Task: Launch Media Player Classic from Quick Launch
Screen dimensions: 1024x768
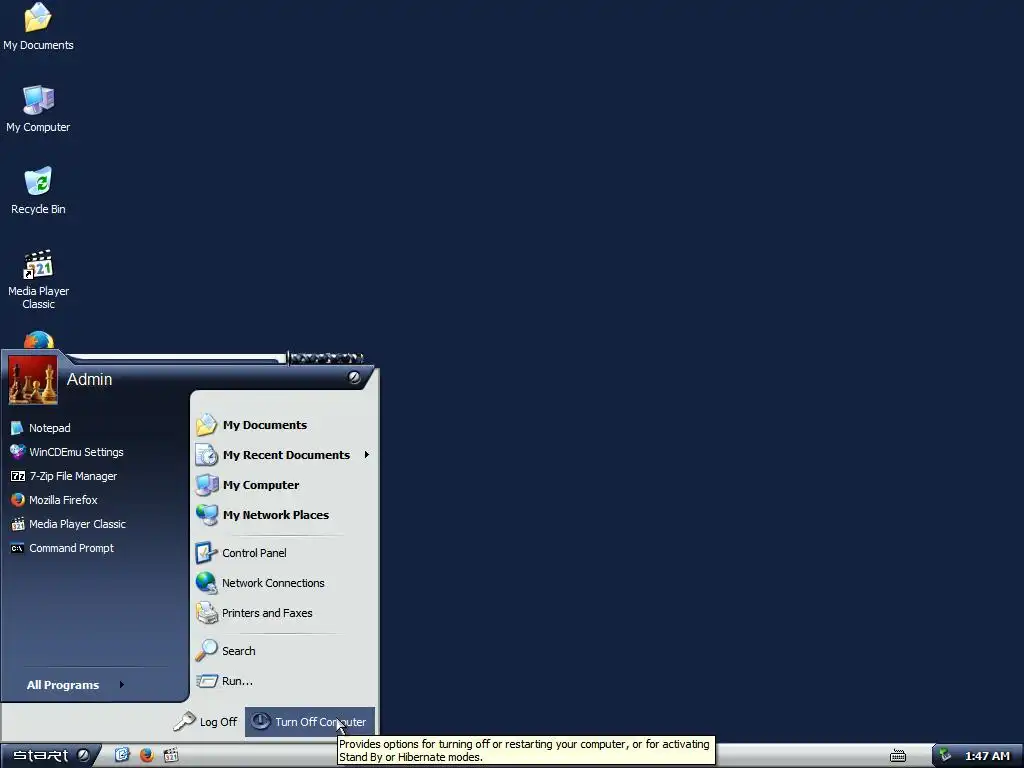Action: tap(171, 755)
